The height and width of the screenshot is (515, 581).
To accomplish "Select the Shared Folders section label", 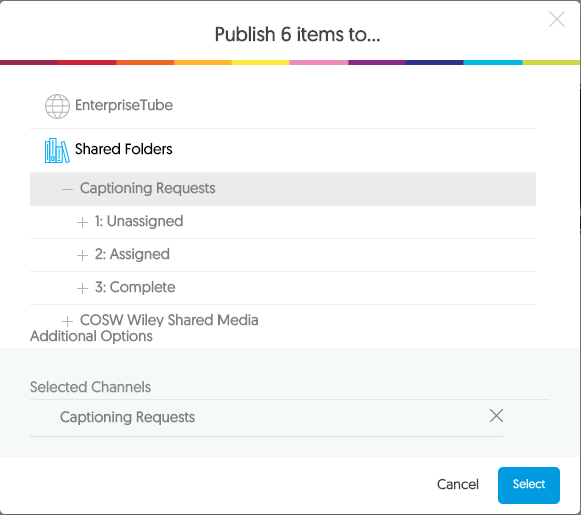I will pyautogui.click(x=124, y=149).
